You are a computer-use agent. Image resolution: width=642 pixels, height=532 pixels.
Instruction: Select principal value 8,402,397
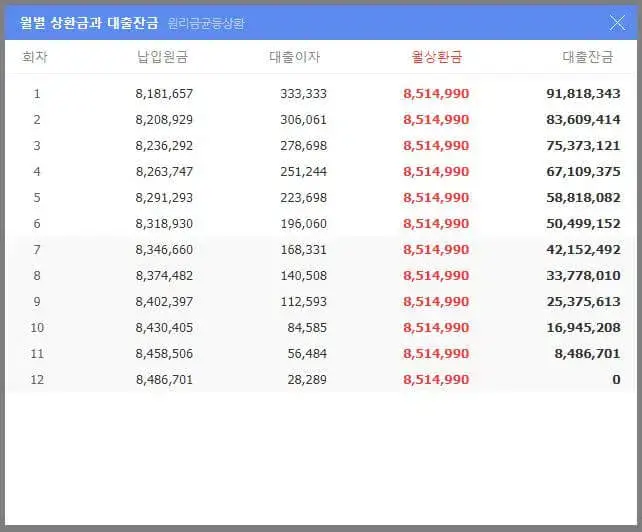(x=164, y=302)
